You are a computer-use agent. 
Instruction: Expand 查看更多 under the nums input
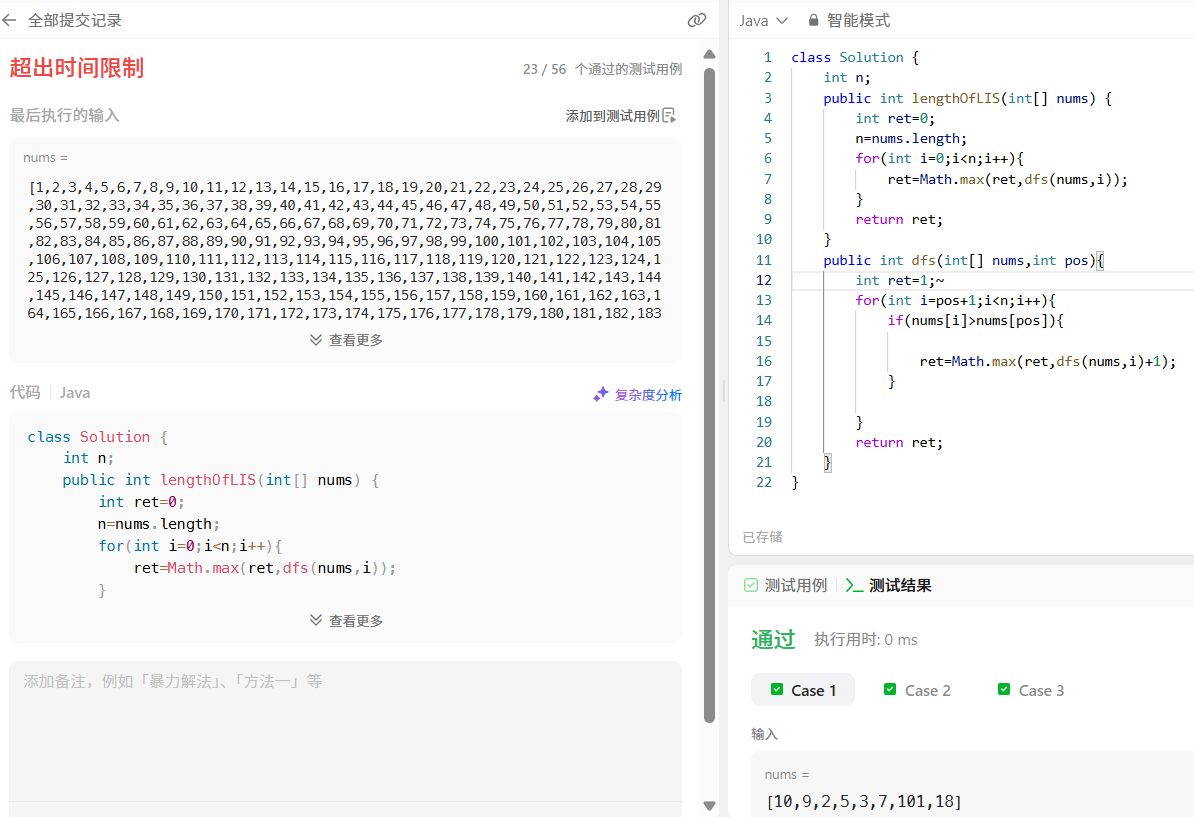coord(346,340)
